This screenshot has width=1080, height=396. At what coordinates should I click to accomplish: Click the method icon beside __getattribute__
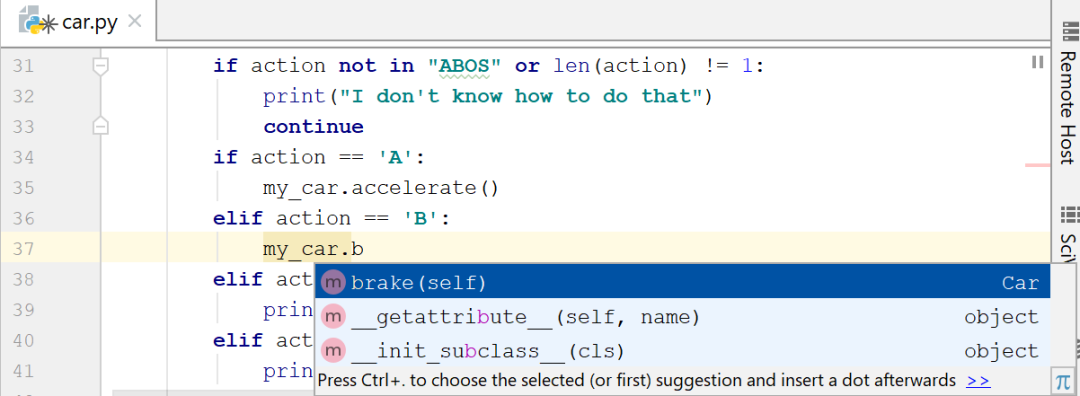[333, 317]
